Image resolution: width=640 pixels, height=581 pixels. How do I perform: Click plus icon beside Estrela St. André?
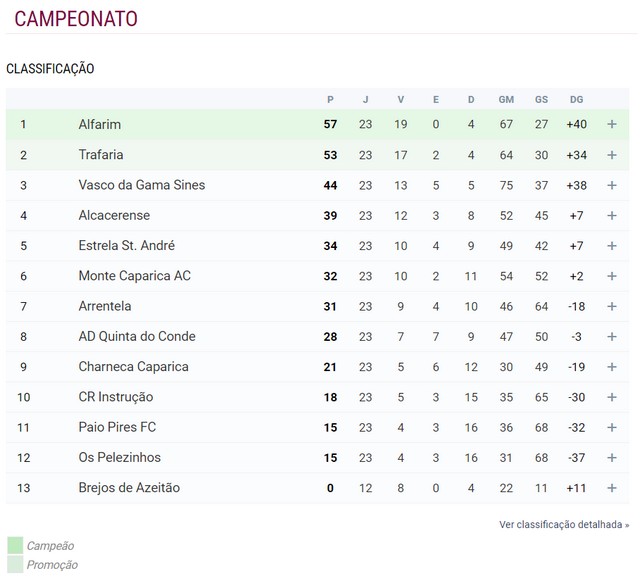tap(611, 245)
